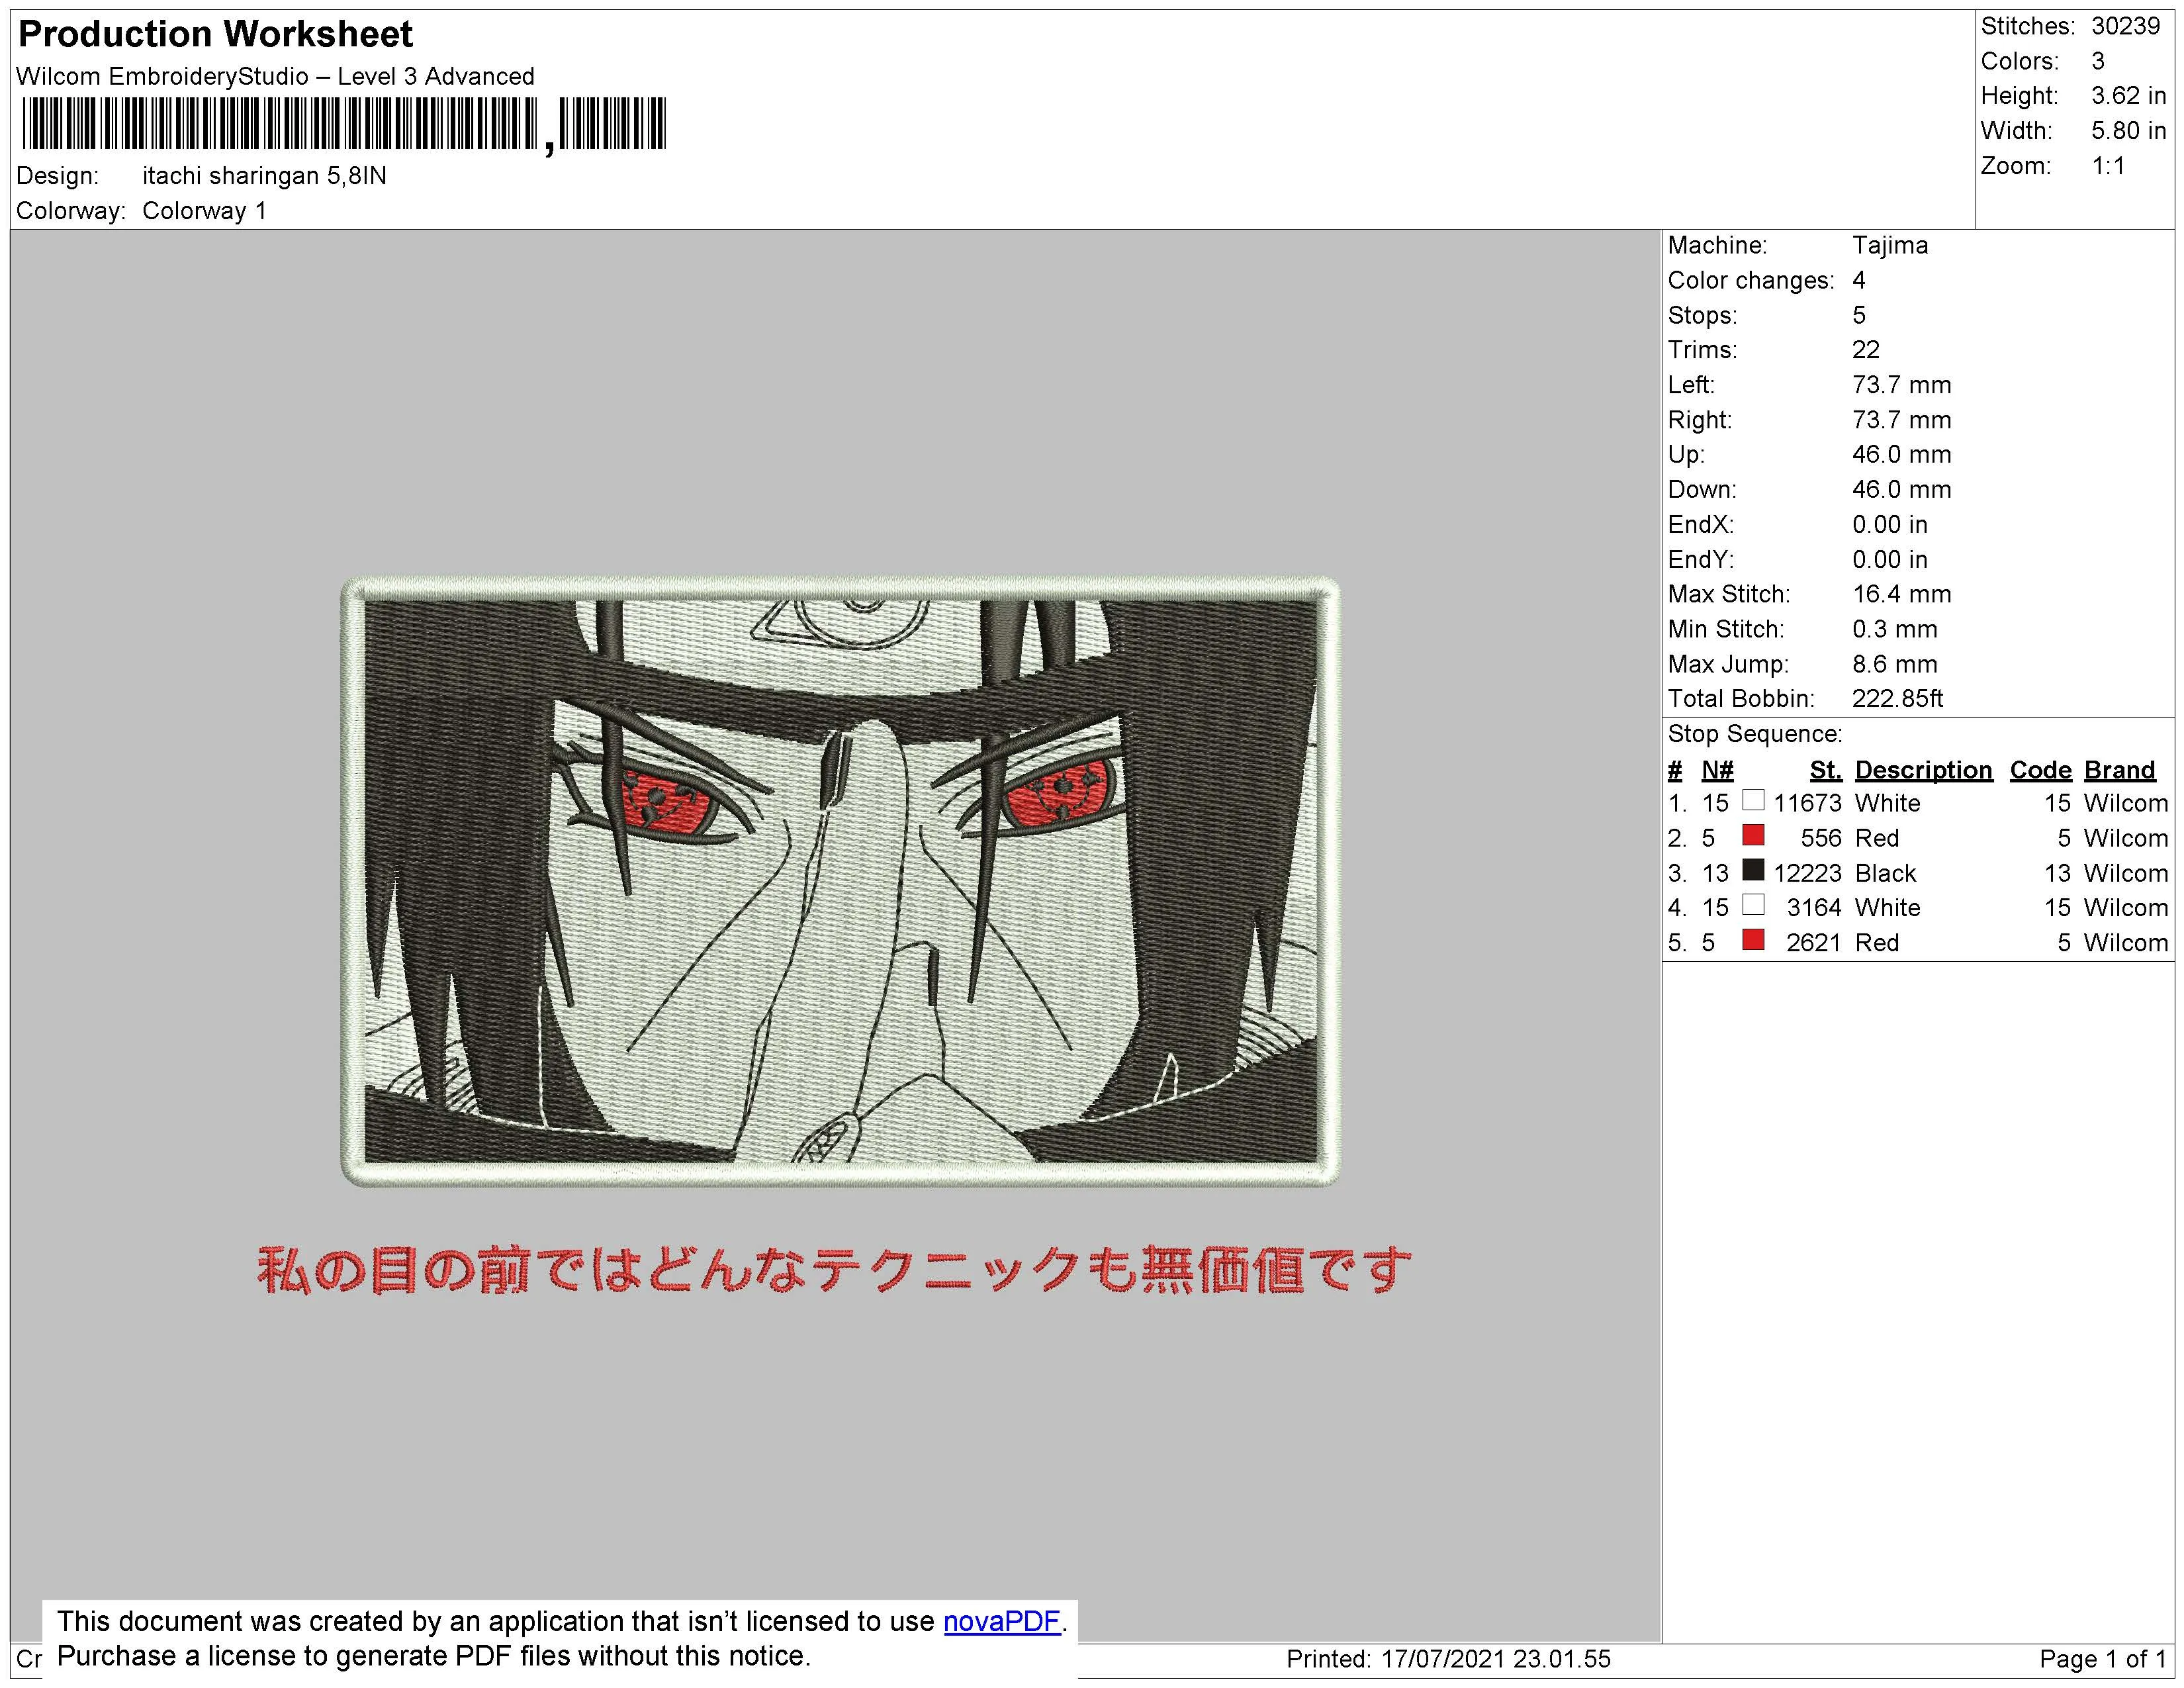The width and height of the screenshot is (2184, 1688).
Task: Click the black swatch in stop 3
Action: coord(1753,870)
